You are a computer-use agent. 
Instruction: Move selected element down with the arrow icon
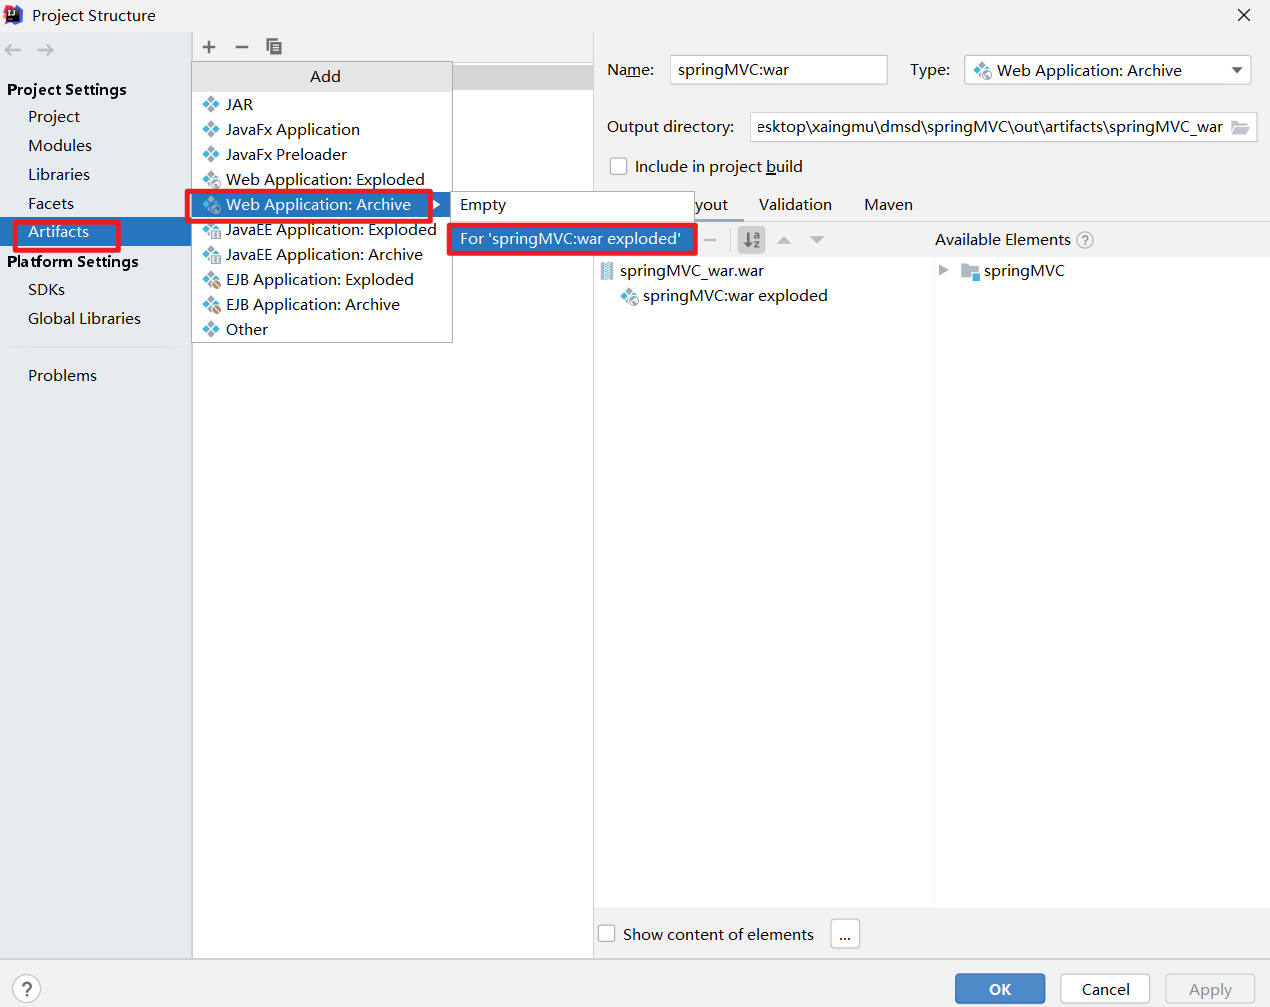tap(817, 239)
